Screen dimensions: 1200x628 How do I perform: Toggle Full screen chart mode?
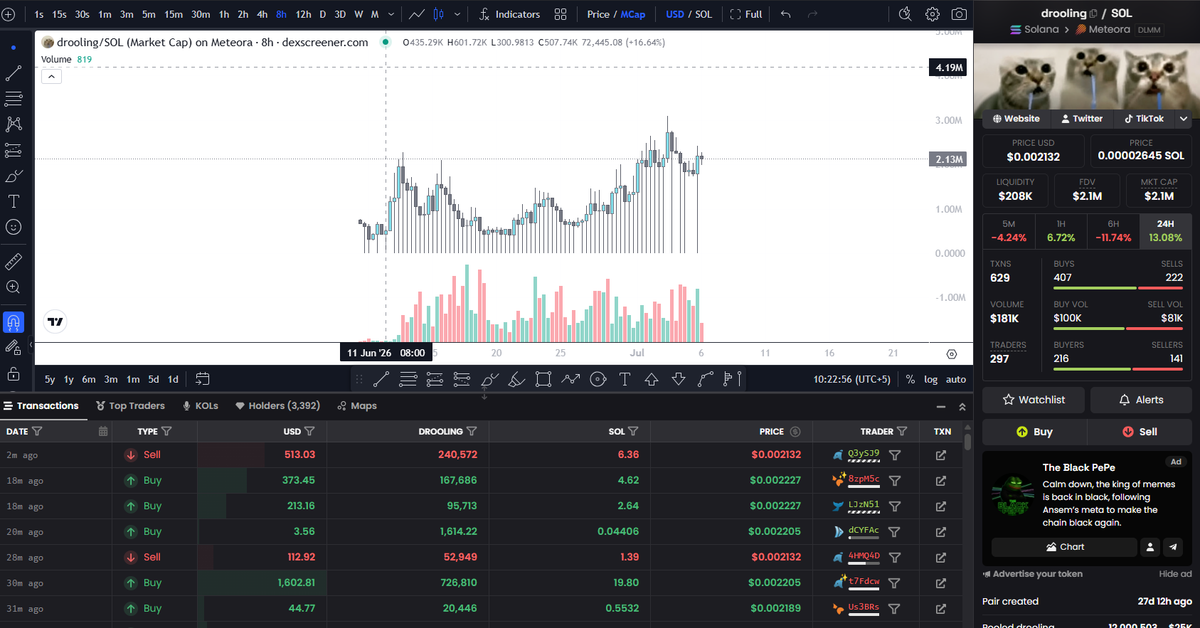(746, 14)
